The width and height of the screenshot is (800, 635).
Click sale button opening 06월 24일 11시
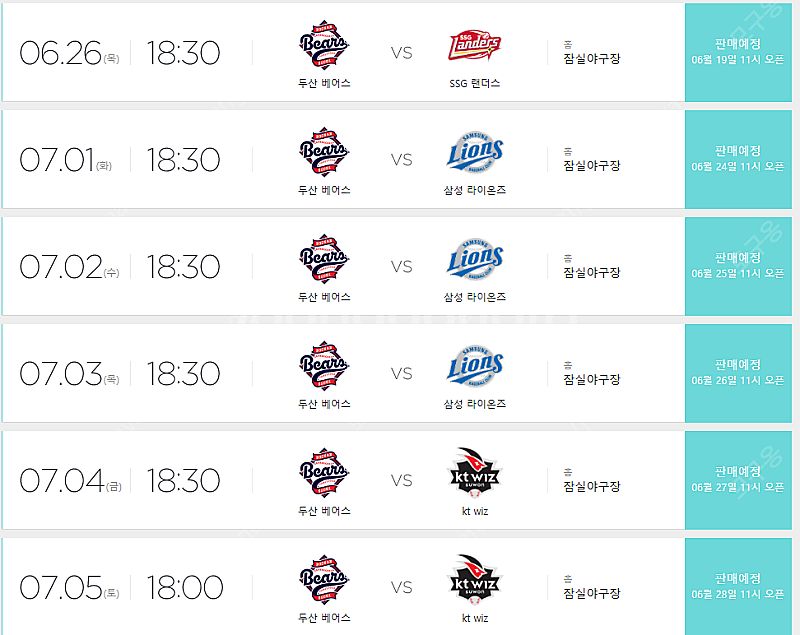(738, 159)
